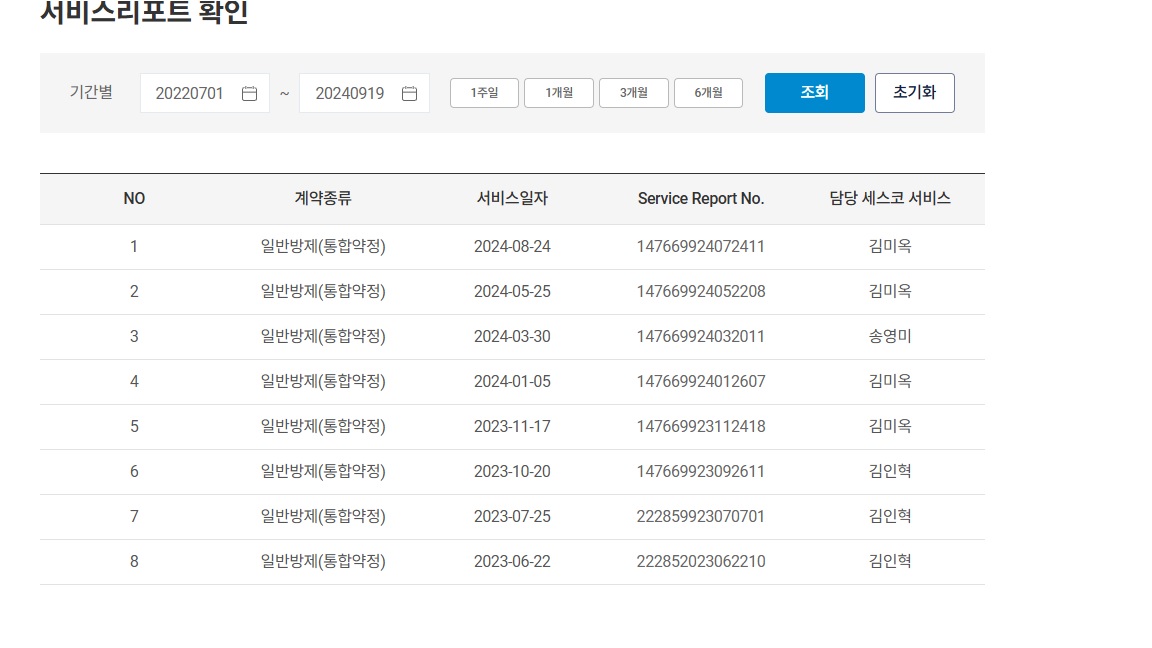The image size is (1152, 648).
Task: Open report number 147669923112418
Action: click(x=700, y=427)
